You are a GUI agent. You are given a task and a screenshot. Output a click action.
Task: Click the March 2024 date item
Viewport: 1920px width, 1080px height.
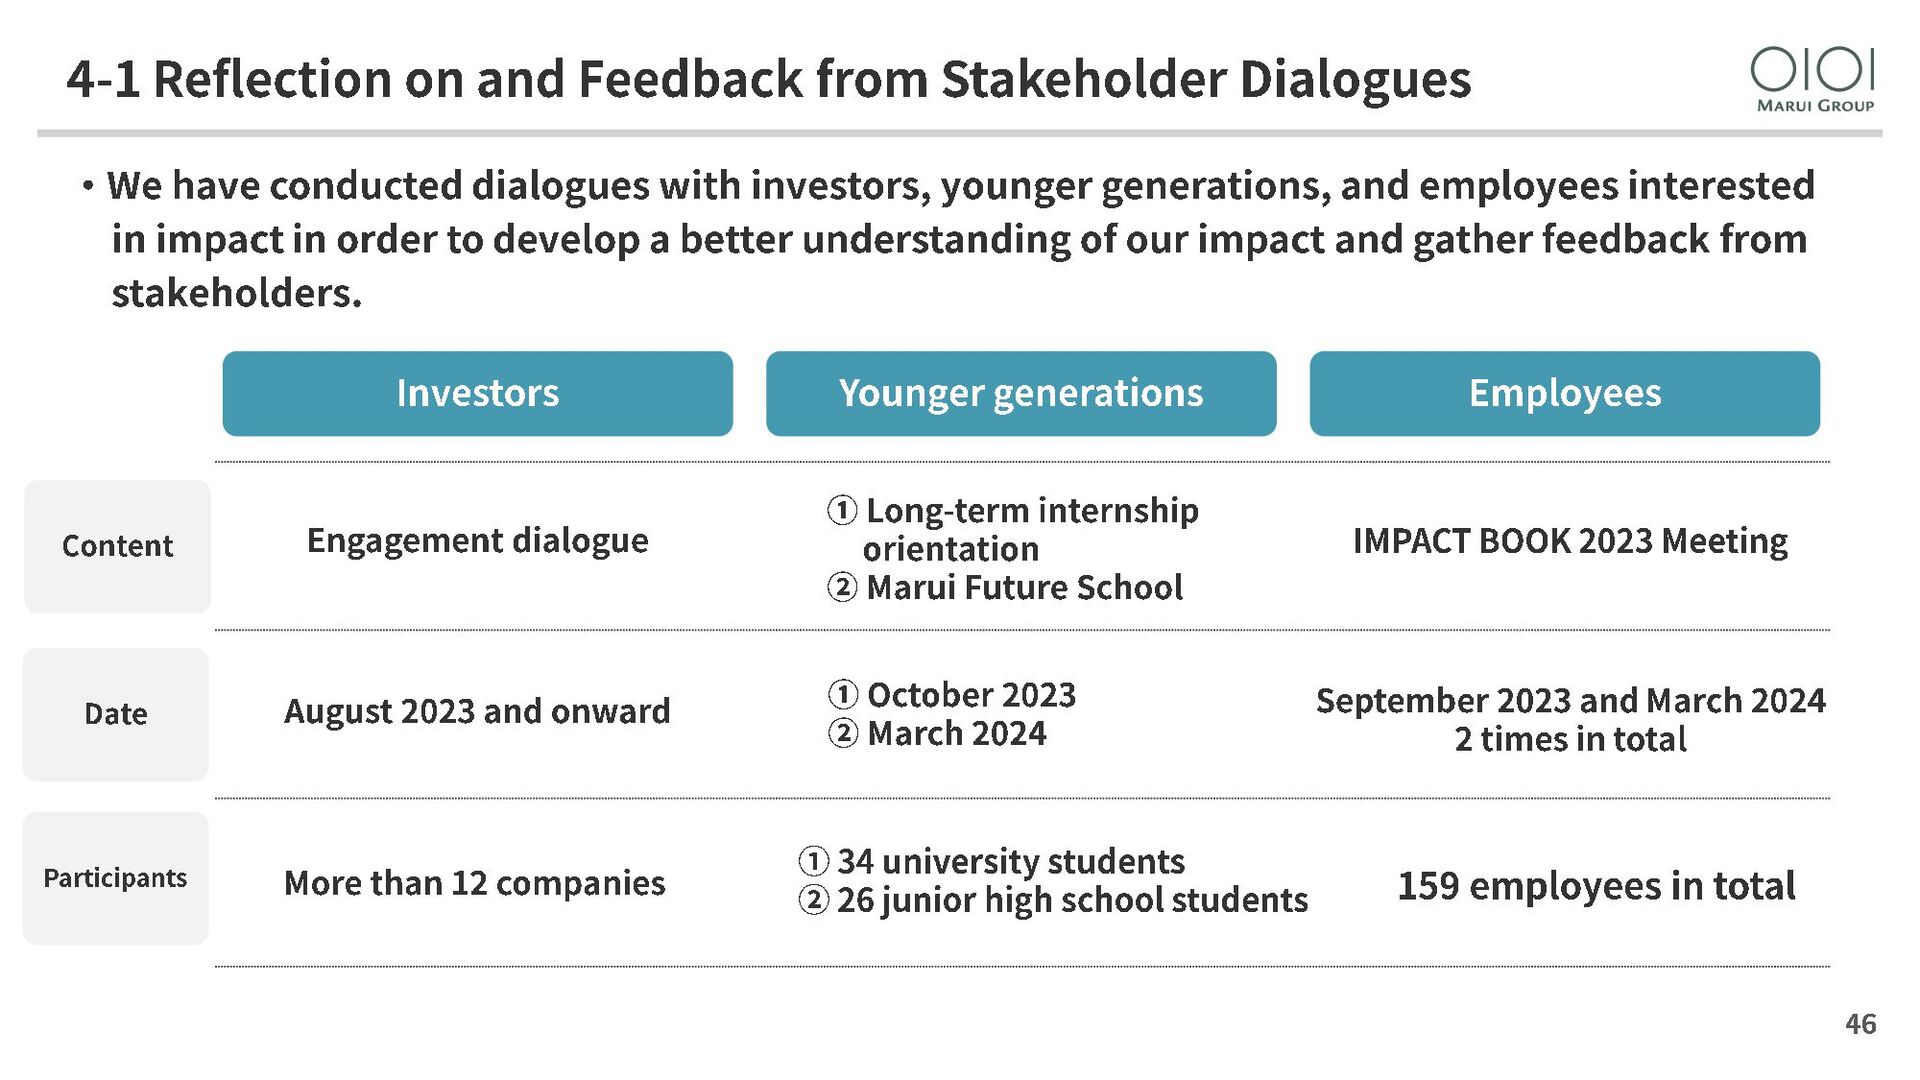(x=937, y=733)
